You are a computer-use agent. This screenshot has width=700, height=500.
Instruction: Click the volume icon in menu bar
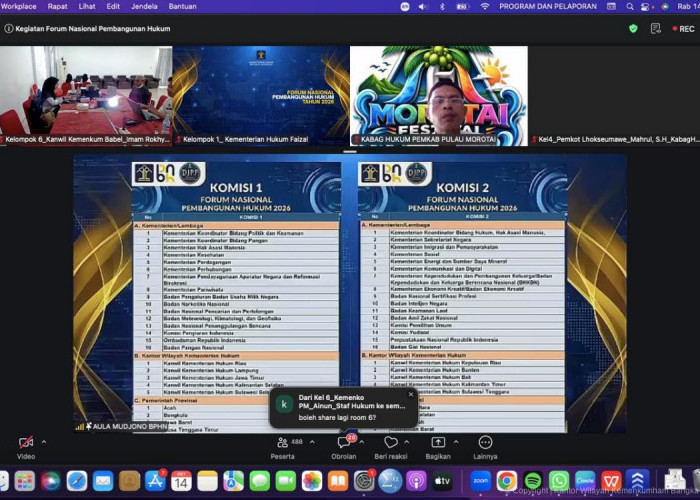click(423, 6)
